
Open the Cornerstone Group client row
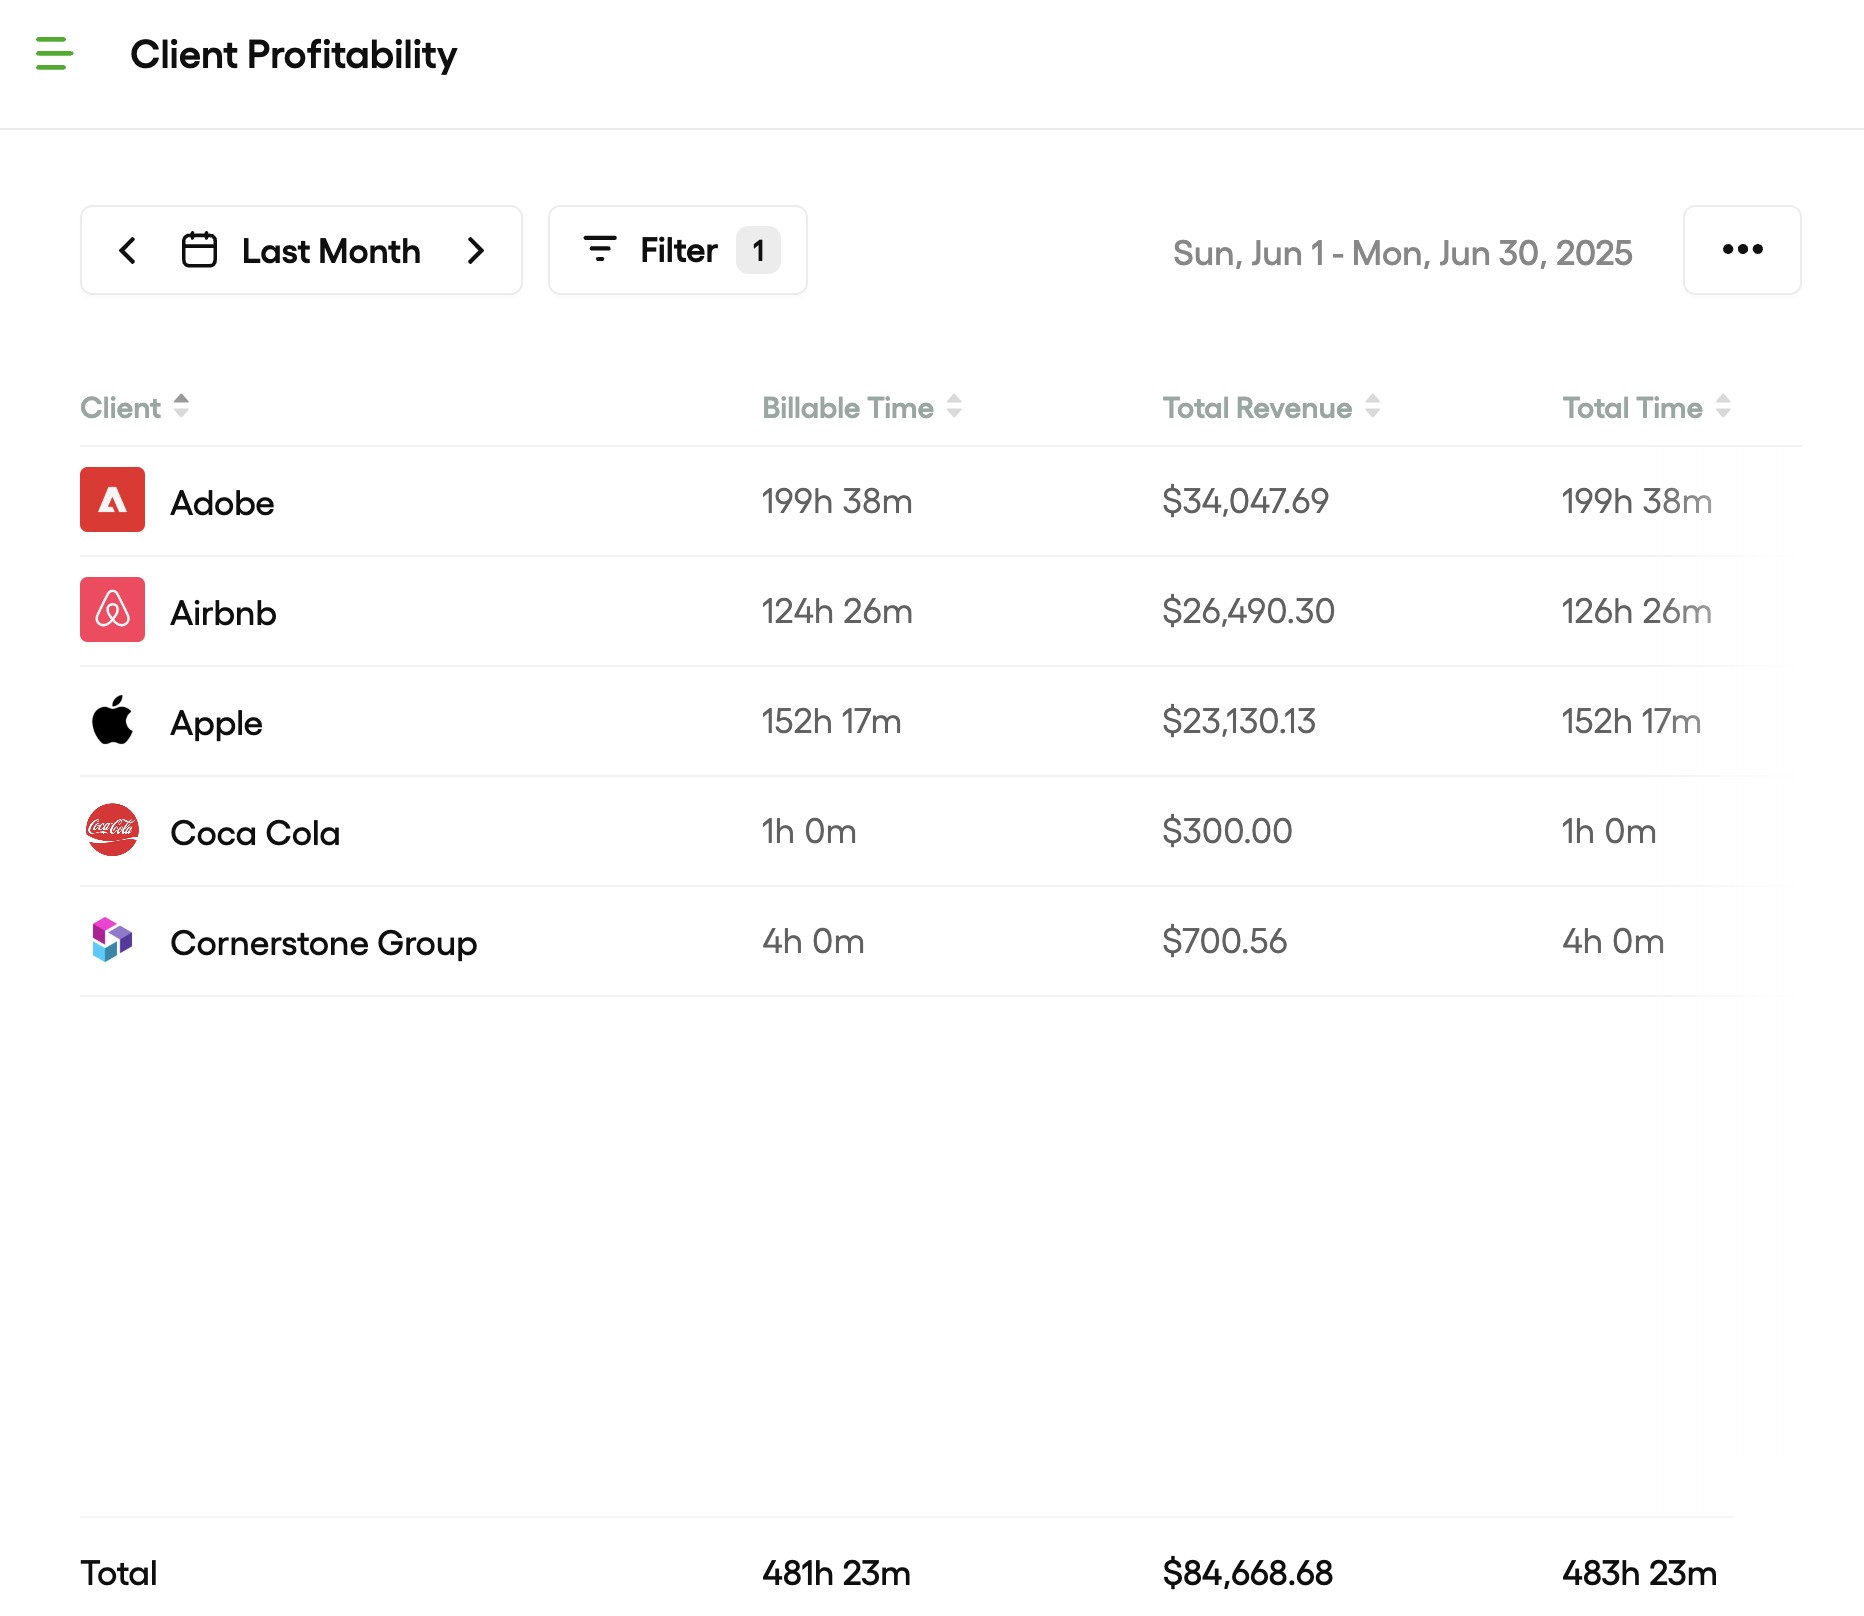click(941, 941)
